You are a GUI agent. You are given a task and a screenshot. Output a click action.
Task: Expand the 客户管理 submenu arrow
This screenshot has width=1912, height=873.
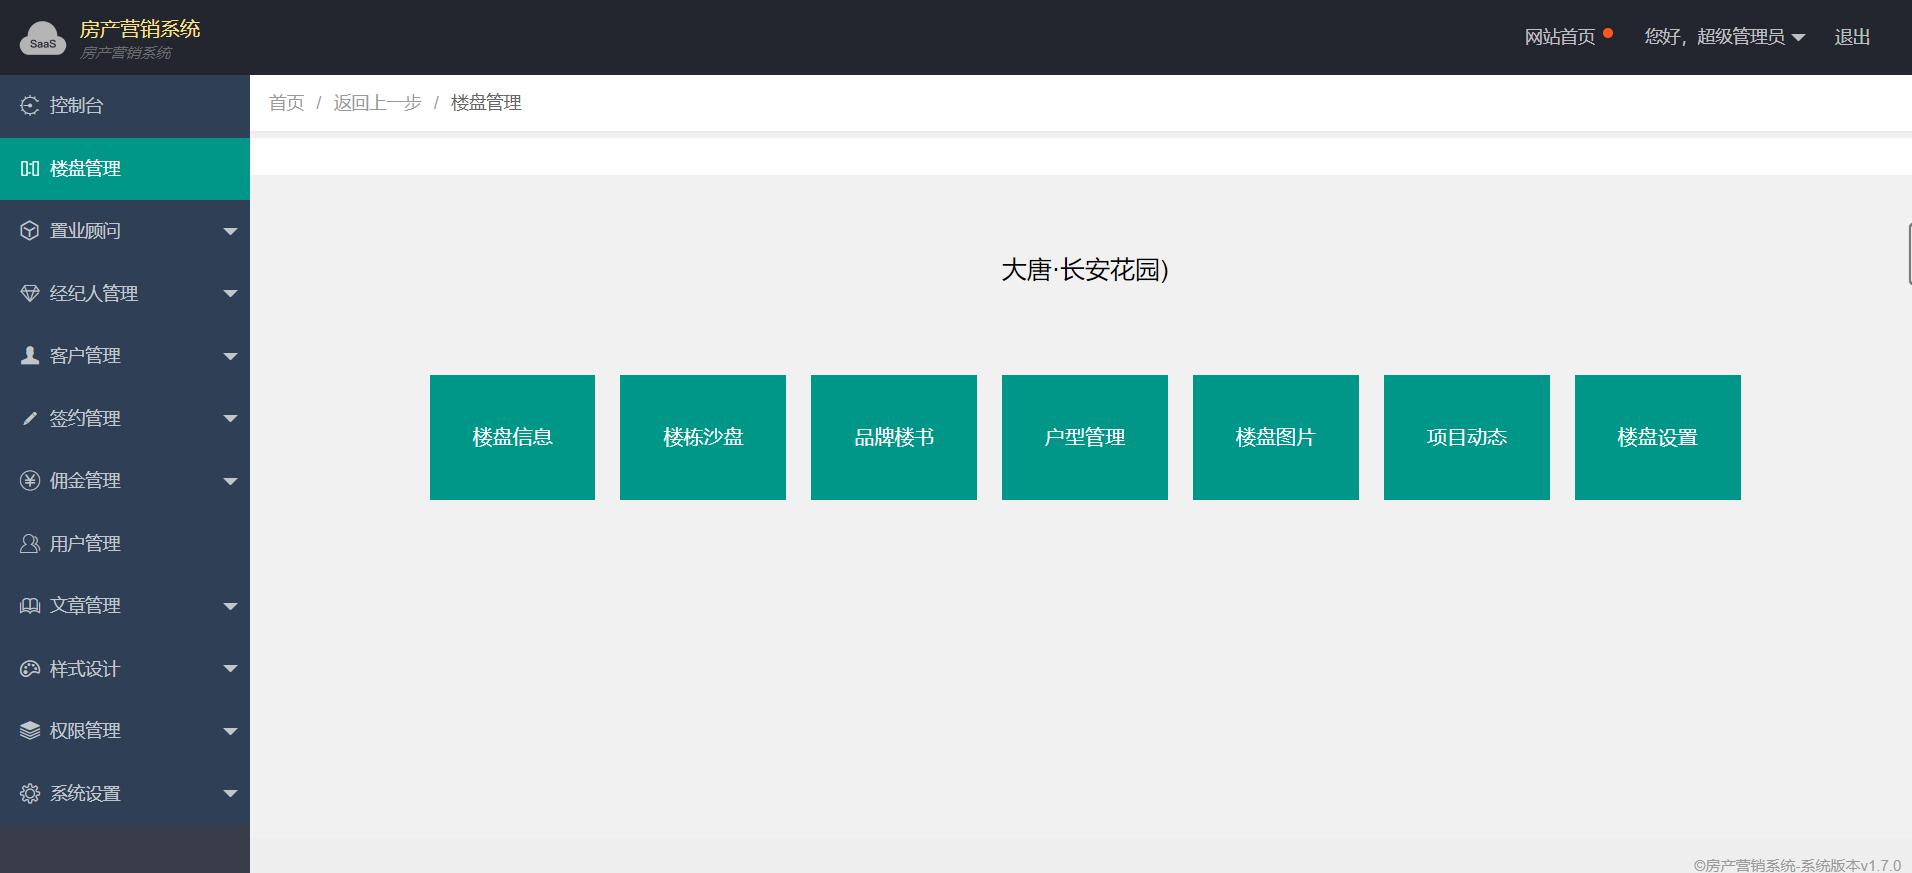pos(230,357)
